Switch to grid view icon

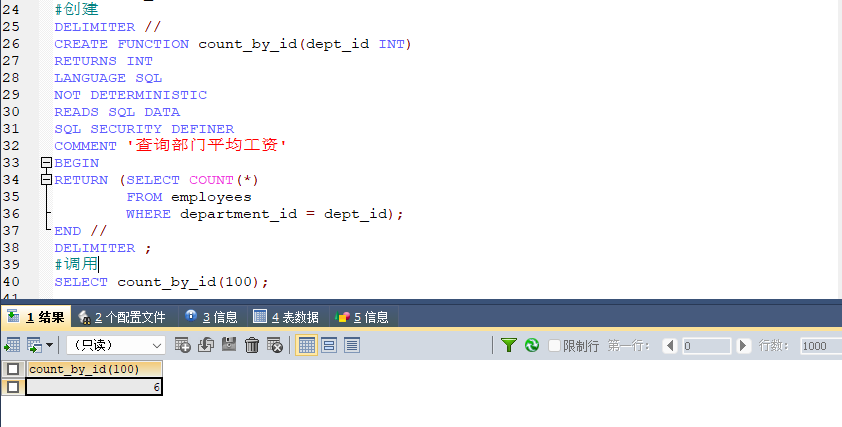(307, 345)
